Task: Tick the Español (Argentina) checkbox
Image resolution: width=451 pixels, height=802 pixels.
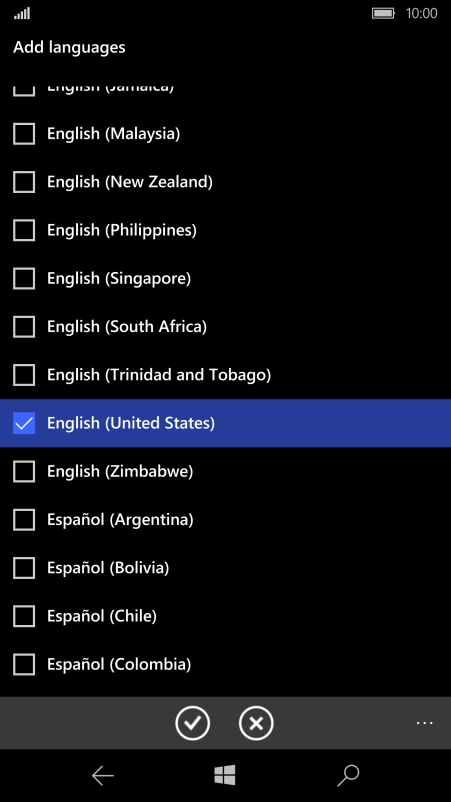Action: pos(24,520)
